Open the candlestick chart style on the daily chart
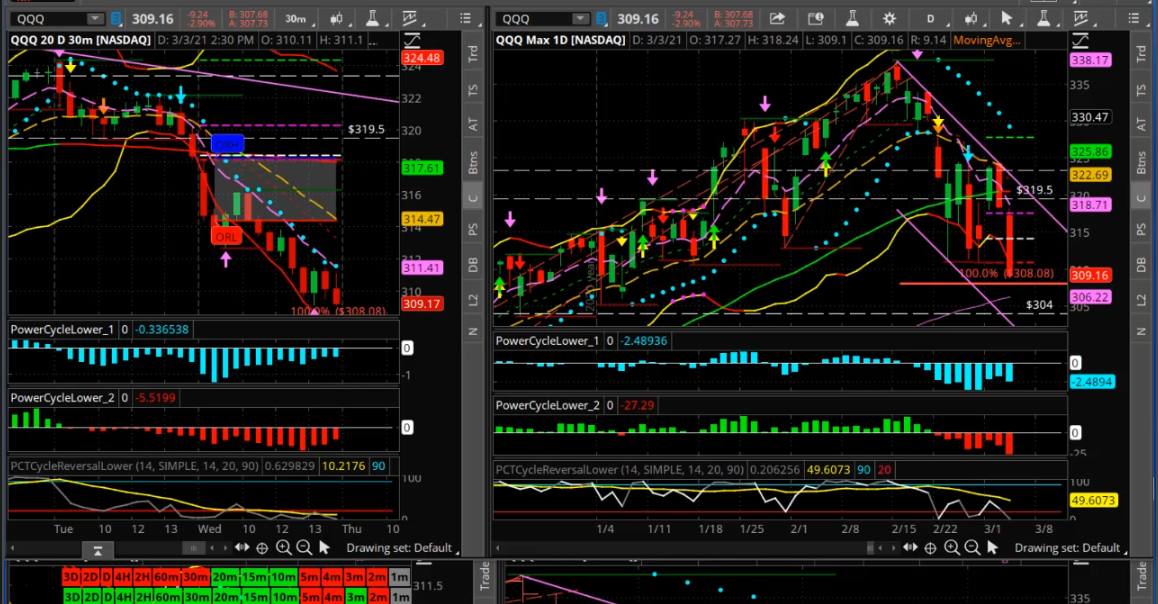Image resolution: width=1158 pixels, height=604 pixels. [971, 18]
